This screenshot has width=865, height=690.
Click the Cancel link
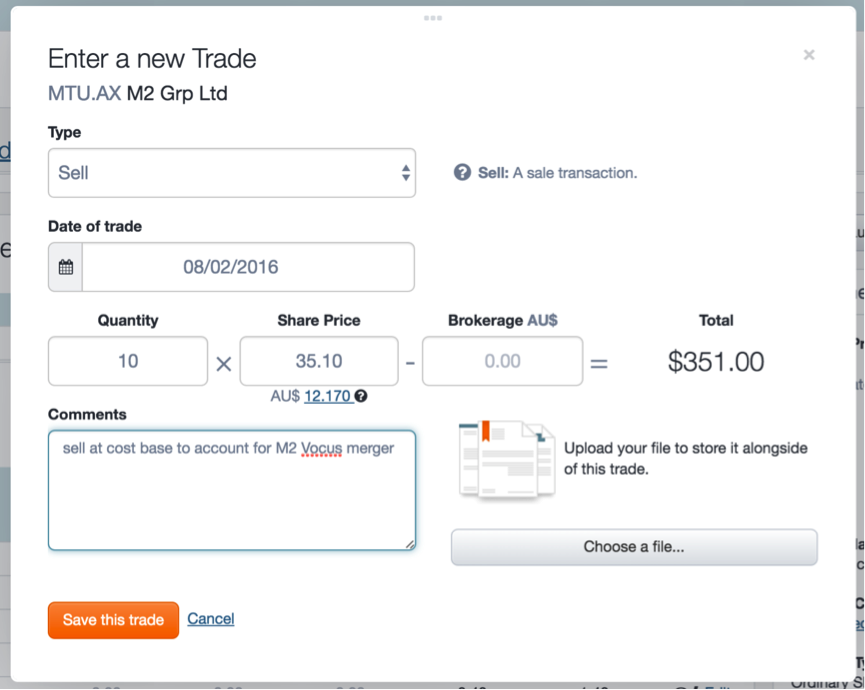211,619
